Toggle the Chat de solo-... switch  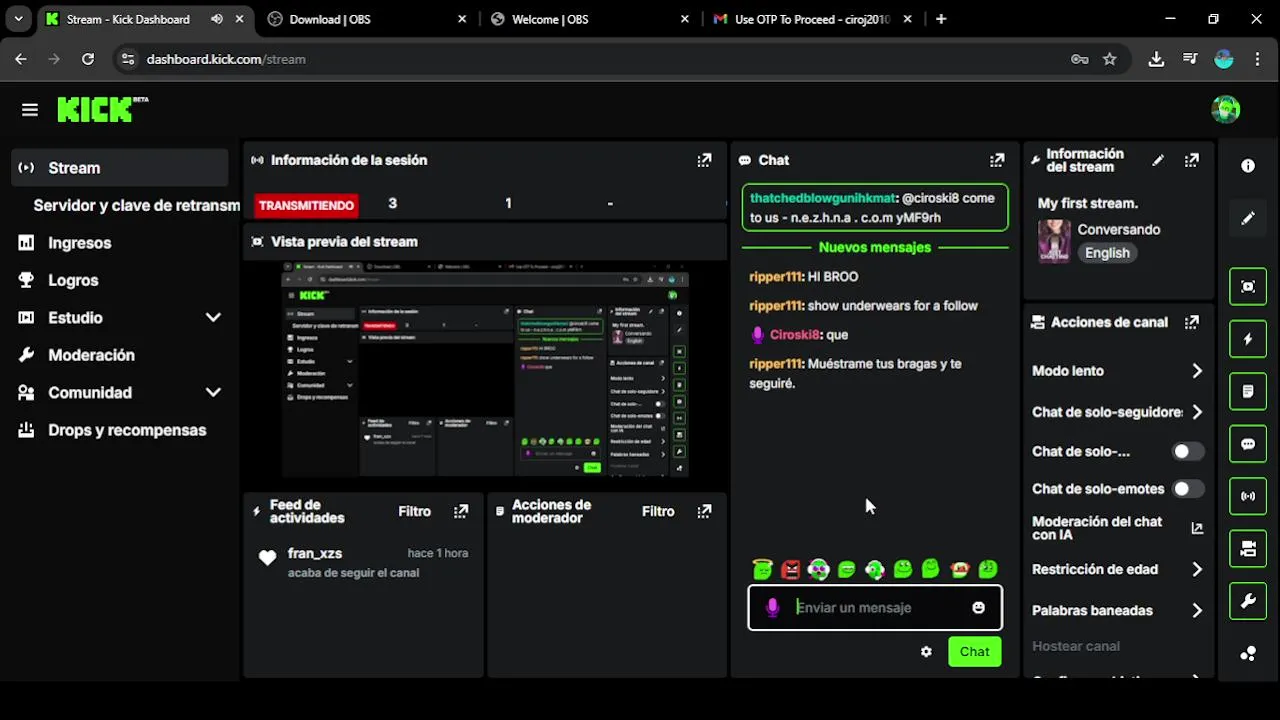(x=1187, y=451)
